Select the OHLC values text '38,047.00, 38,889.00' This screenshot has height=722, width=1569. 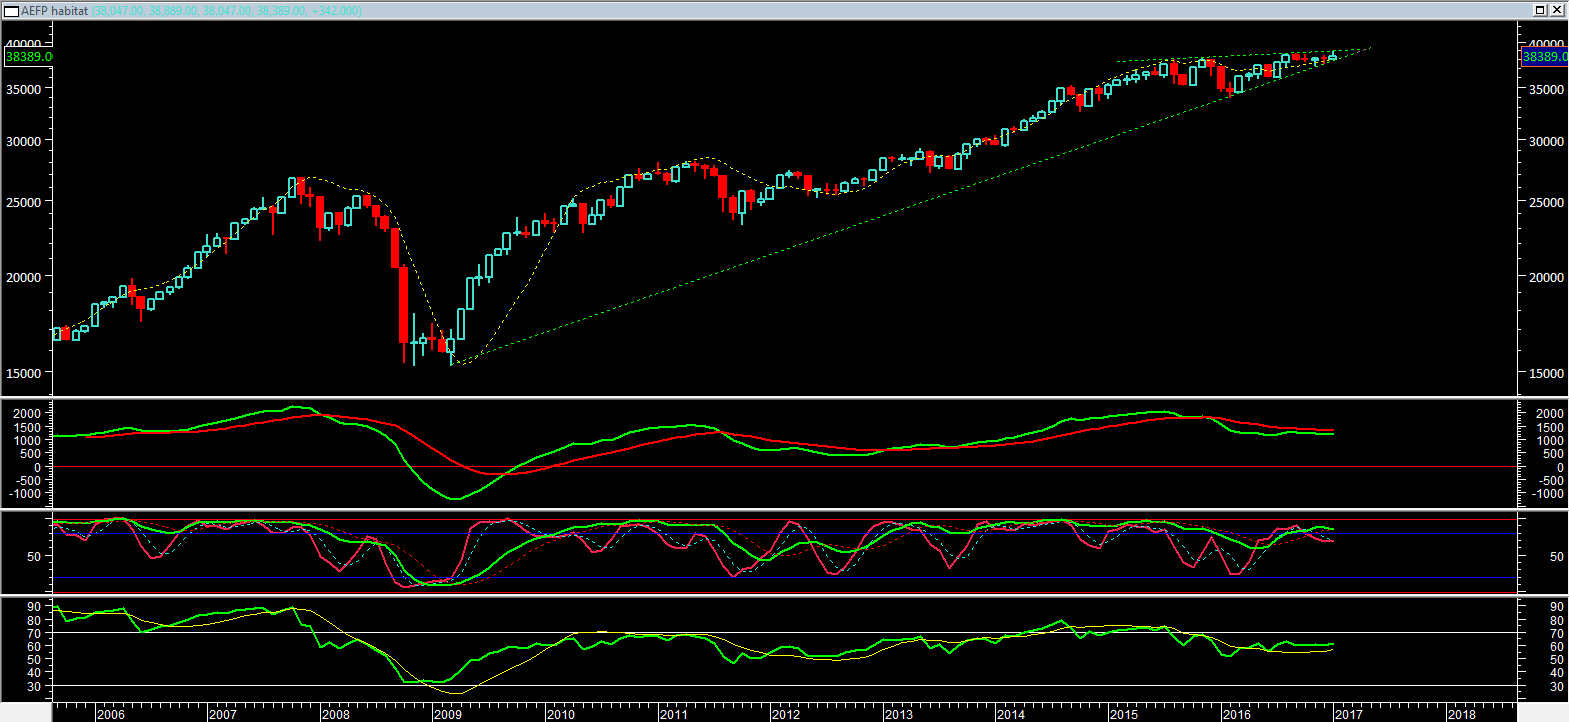coord(147,11)
